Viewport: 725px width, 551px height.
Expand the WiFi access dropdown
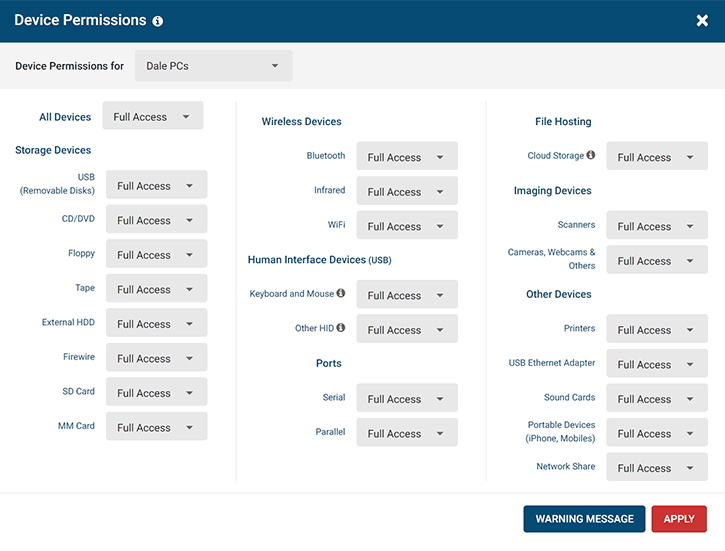(406, 226)
